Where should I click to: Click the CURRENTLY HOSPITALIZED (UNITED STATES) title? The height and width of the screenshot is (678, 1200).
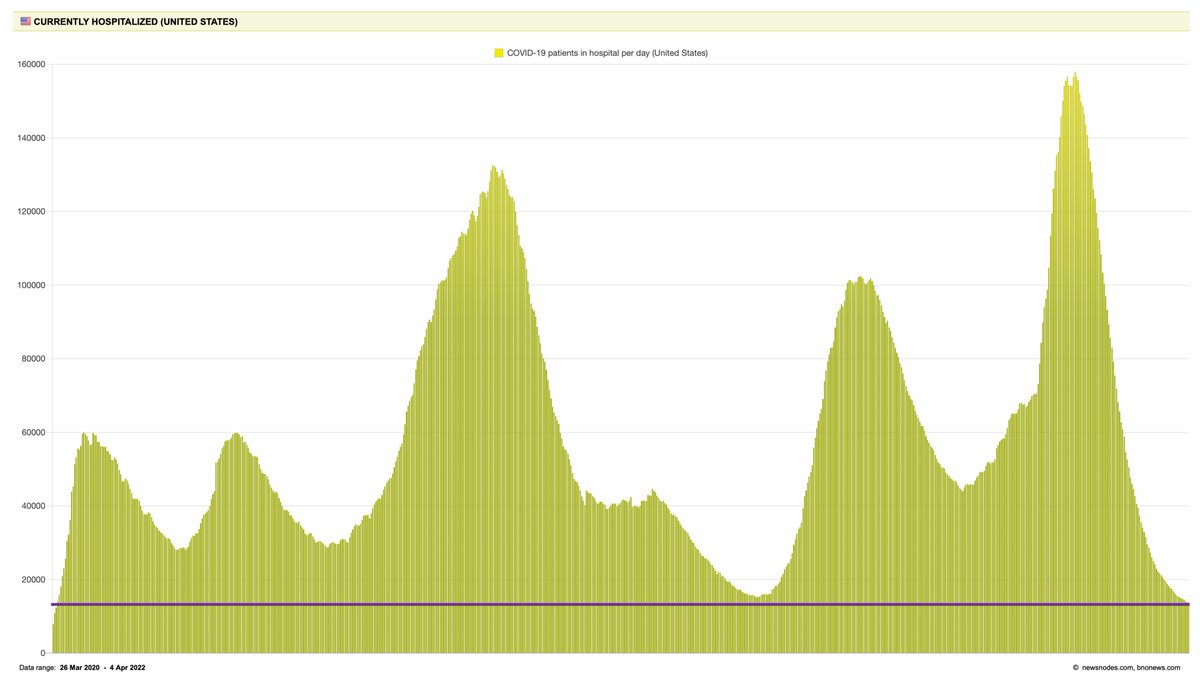click(136, 20)
